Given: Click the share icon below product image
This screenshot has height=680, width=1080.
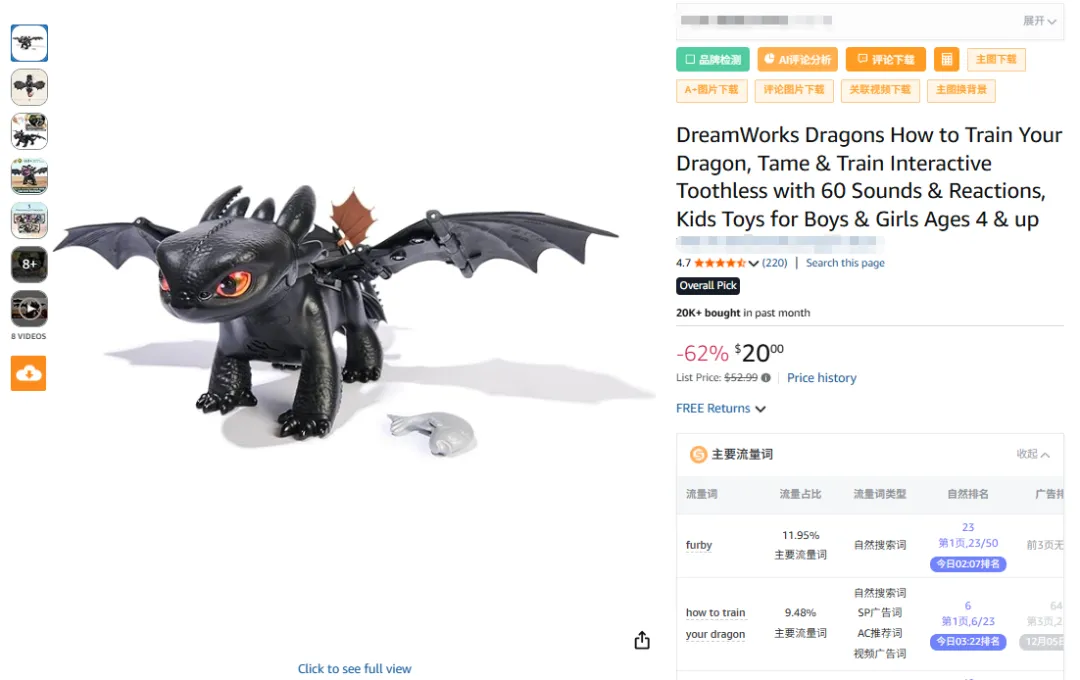Looking at the screenshot, I should coord(642,641).
